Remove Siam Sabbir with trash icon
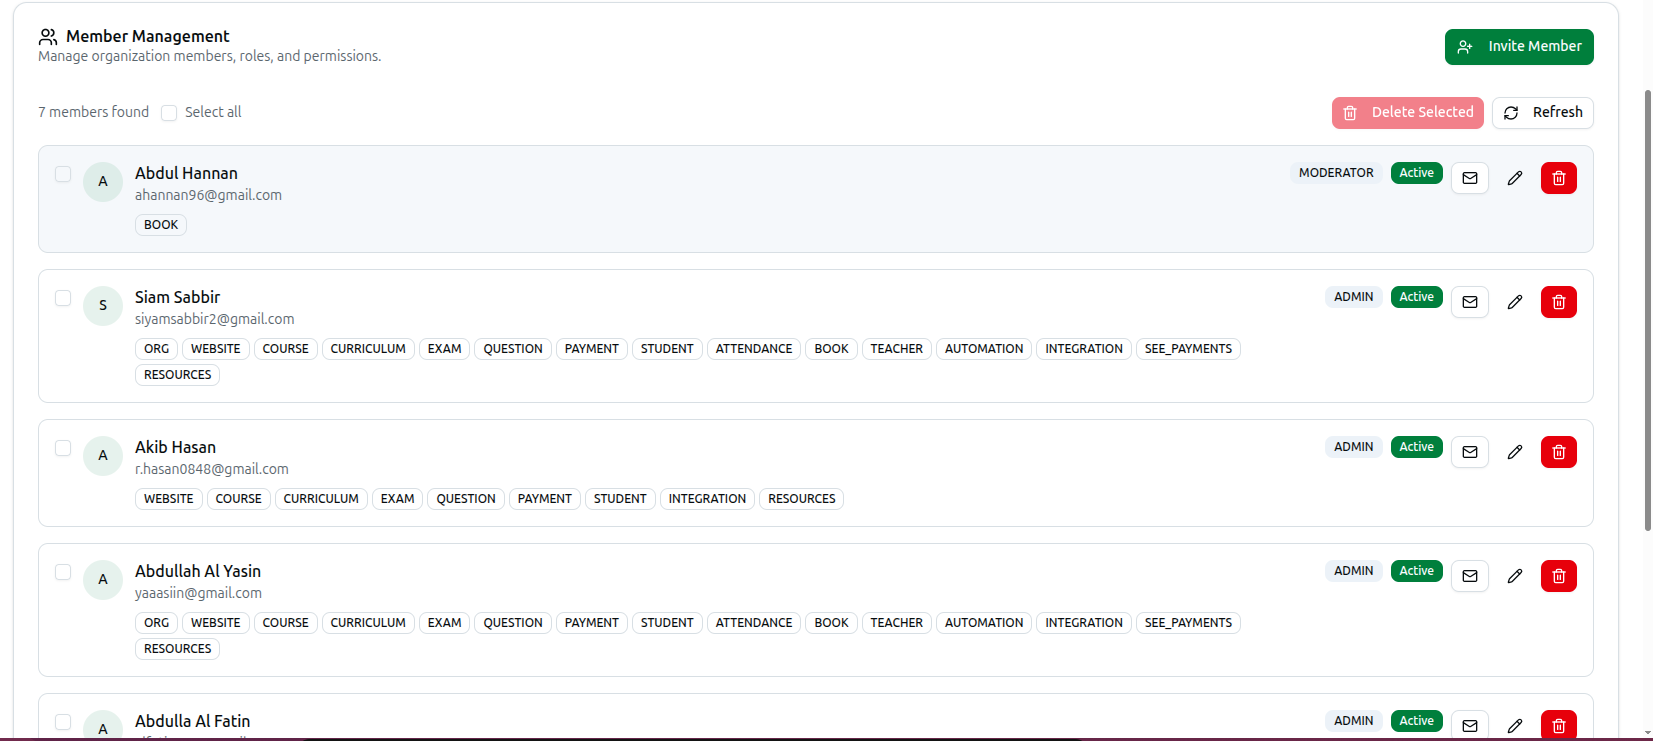This screenshot has width=1653, height=741. (1559, 302)
